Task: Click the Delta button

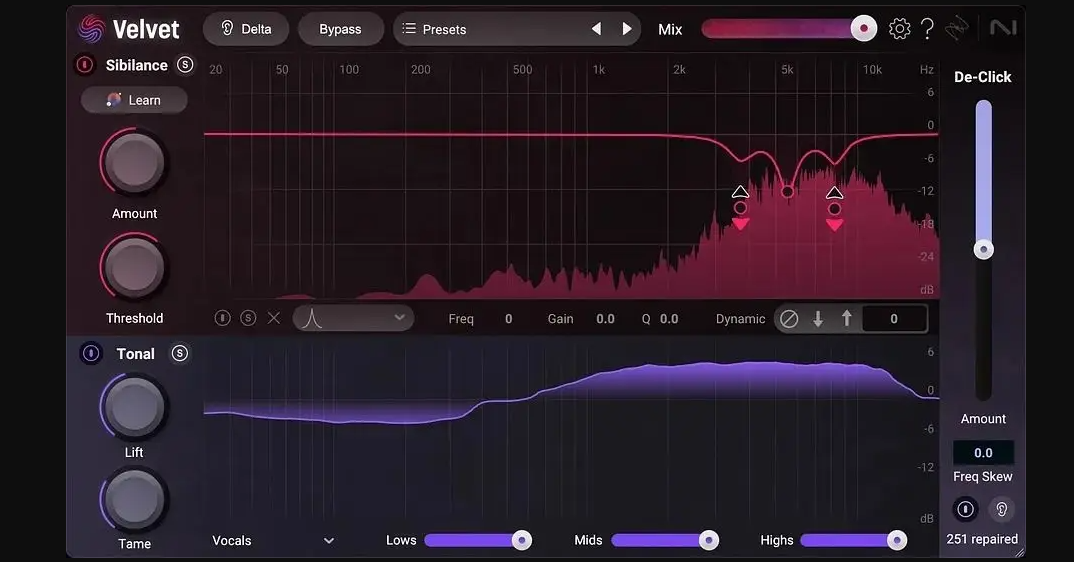Action: tap(246, 29)
